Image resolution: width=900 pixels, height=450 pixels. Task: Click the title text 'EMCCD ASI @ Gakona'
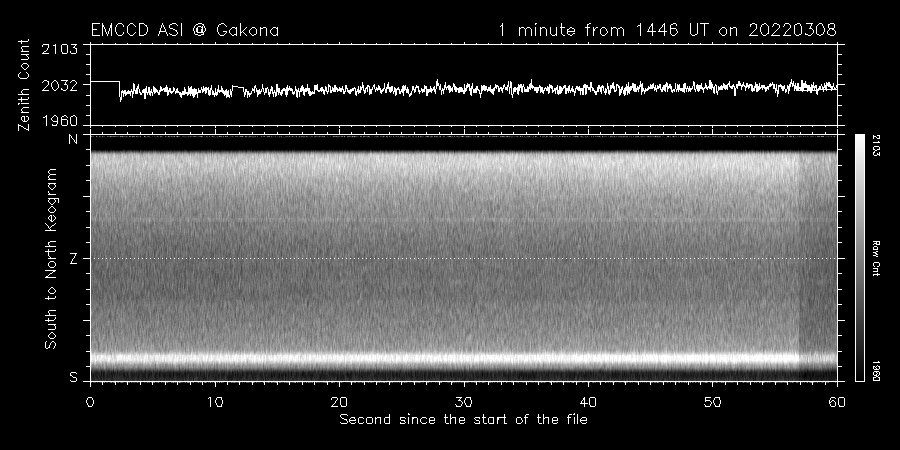coord(185,30)
